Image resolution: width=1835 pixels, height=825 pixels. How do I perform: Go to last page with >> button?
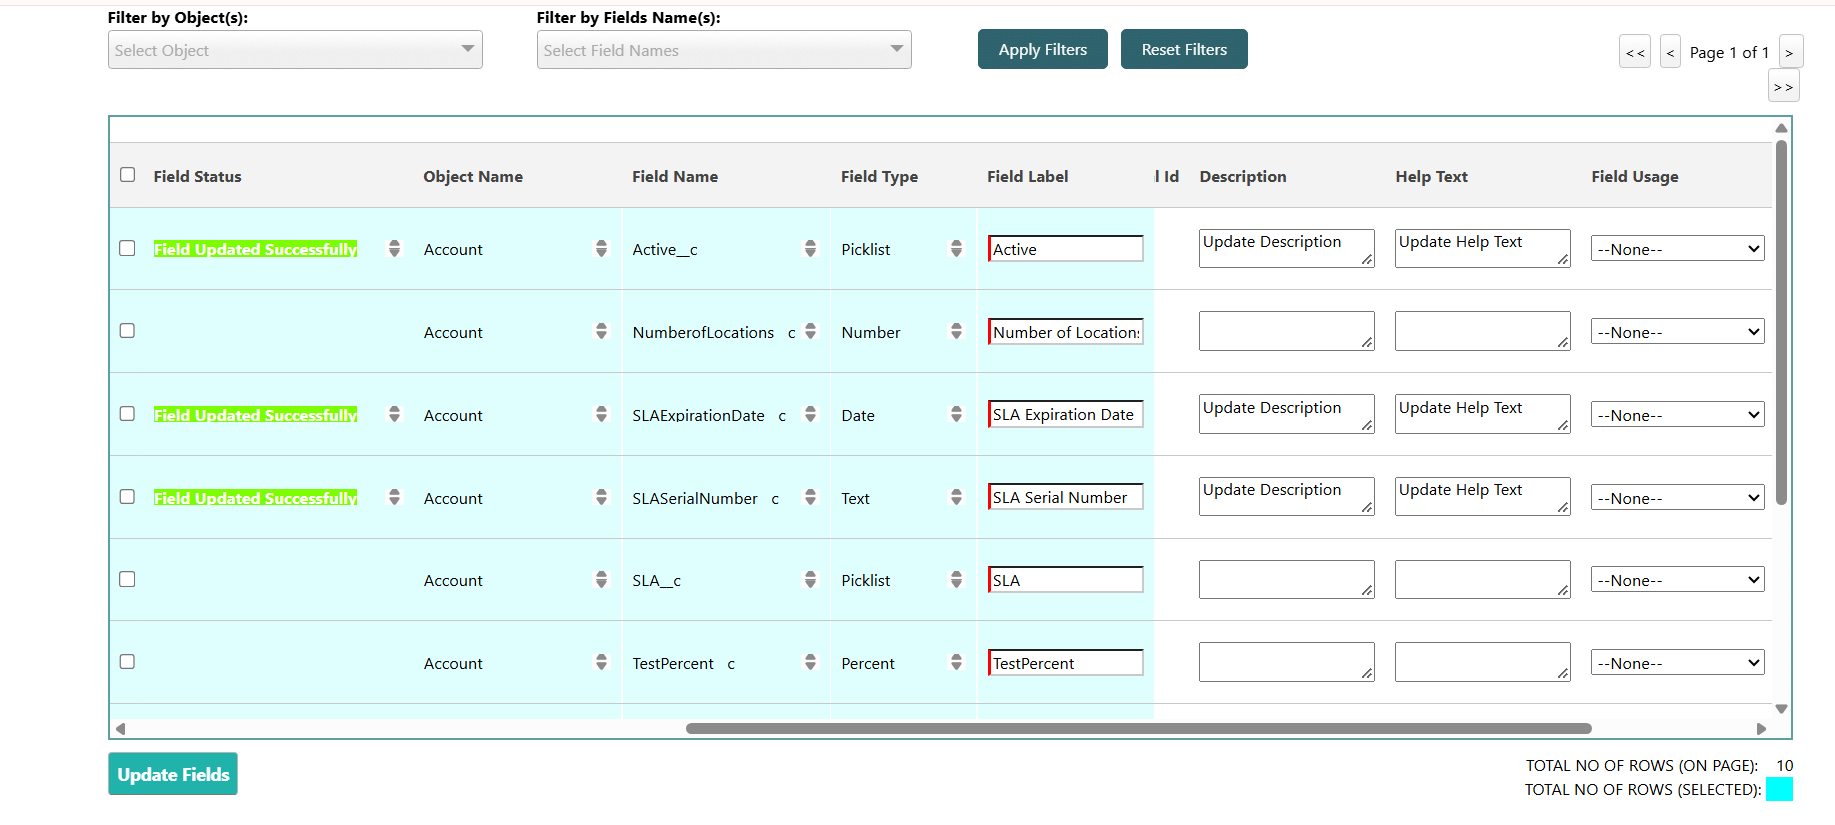pos(1783,86)
